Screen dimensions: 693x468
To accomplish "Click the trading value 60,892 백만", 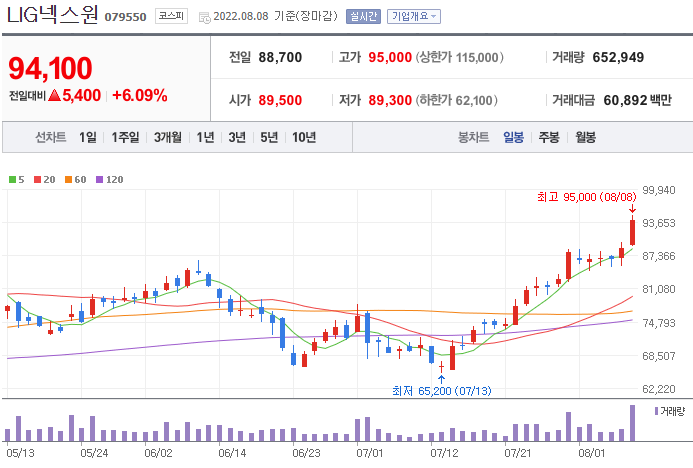I will point(637,100).
